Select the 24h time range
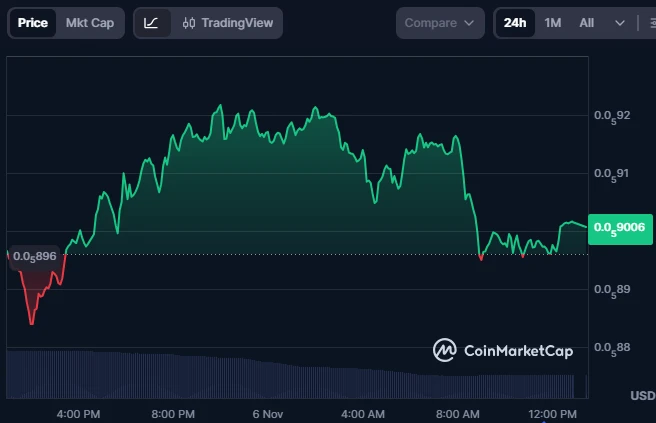Screen dimensions: 656x423 pyautogui.click(x=515, y=23)
